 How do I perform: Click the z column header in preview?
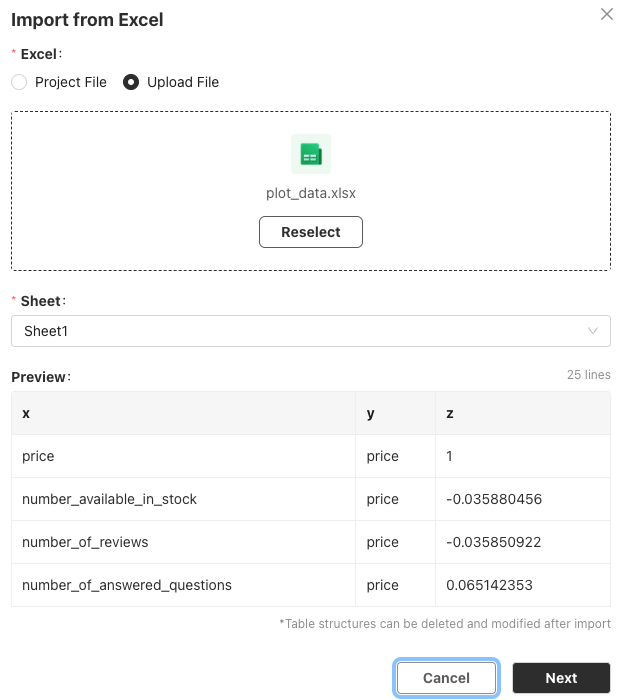click(451, 413)
